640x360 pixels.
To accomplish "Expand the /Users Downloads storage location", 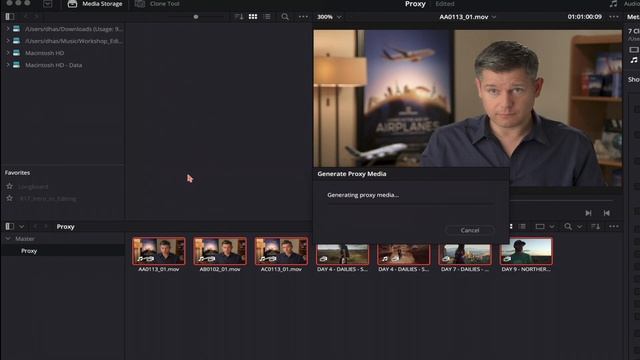I will tap(7, 29).
